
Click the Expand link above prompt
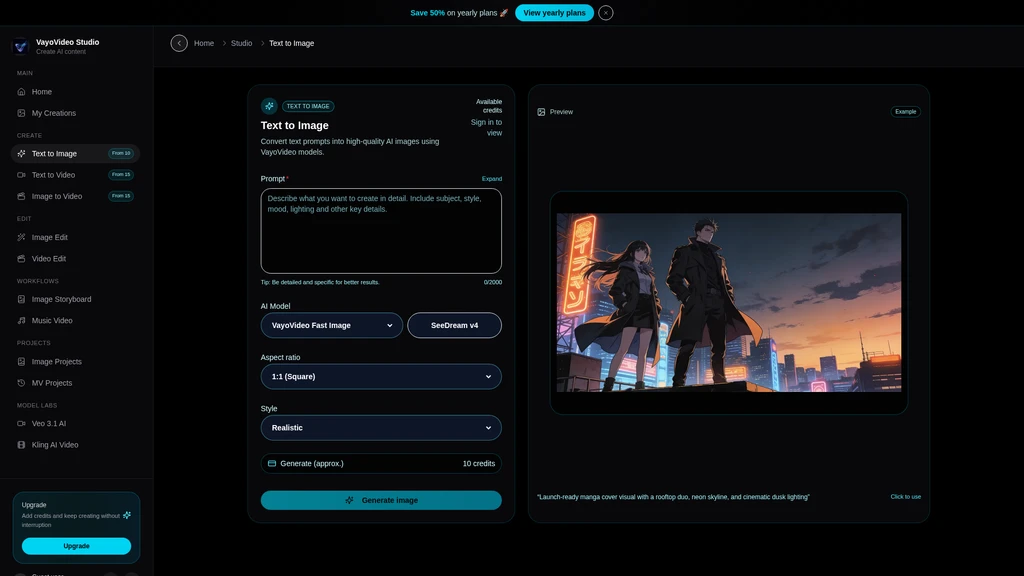(x=492, y=179)
